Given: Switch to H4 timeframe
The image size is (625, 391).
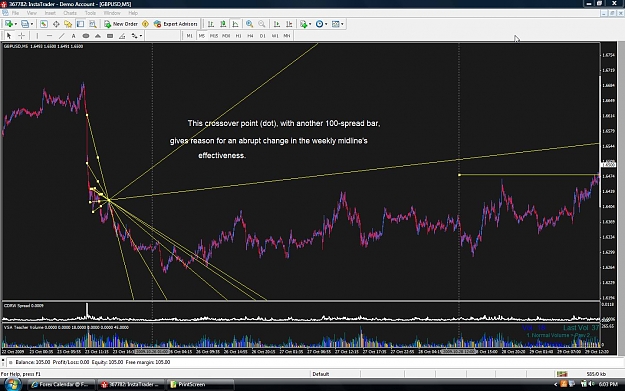Looking at the screenshot, I should click(x=250, y=36).
